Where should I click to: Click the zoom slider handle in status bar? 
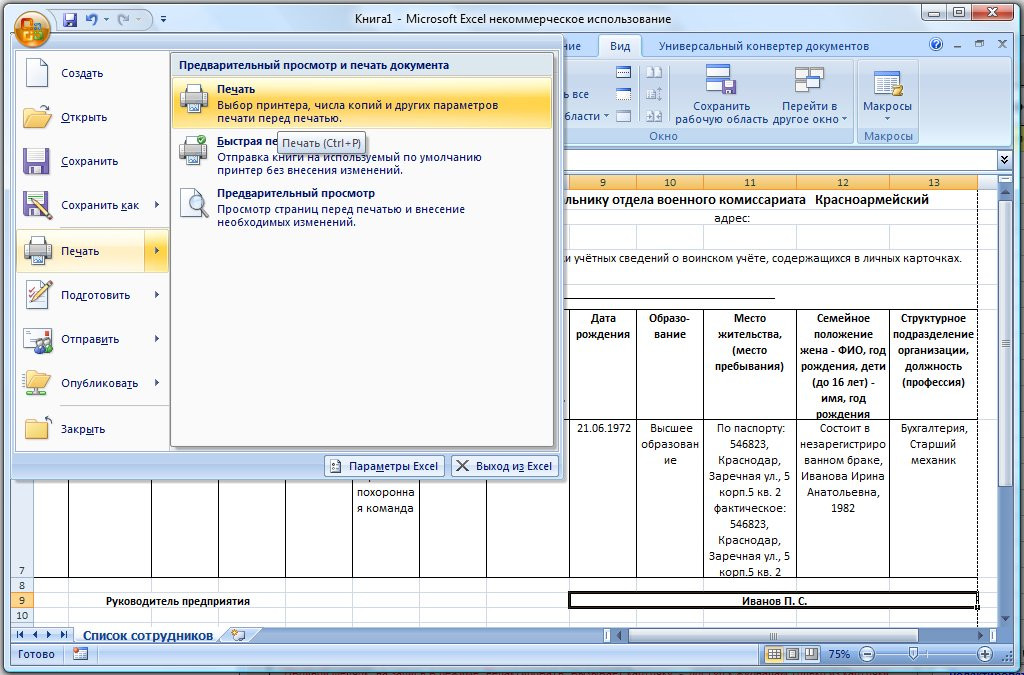(913, 654)
